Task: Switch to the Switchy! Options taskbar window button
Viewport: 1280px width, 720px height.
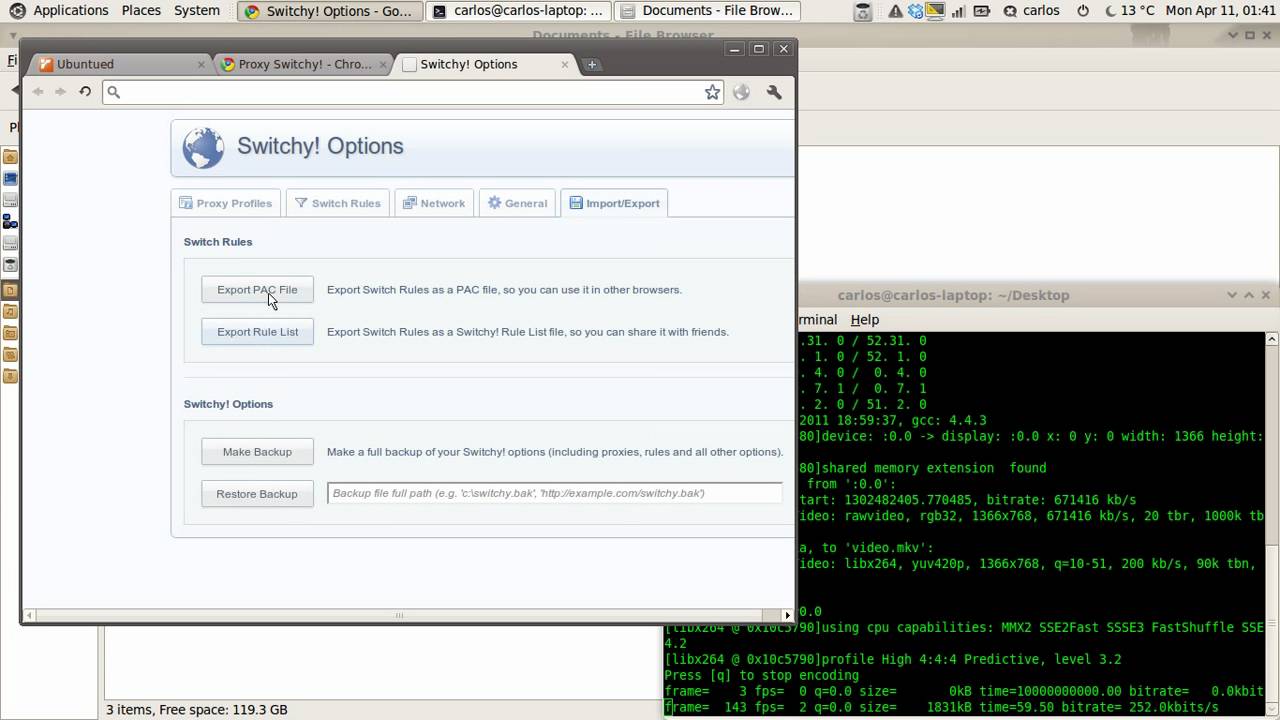Action: point(329,11)
